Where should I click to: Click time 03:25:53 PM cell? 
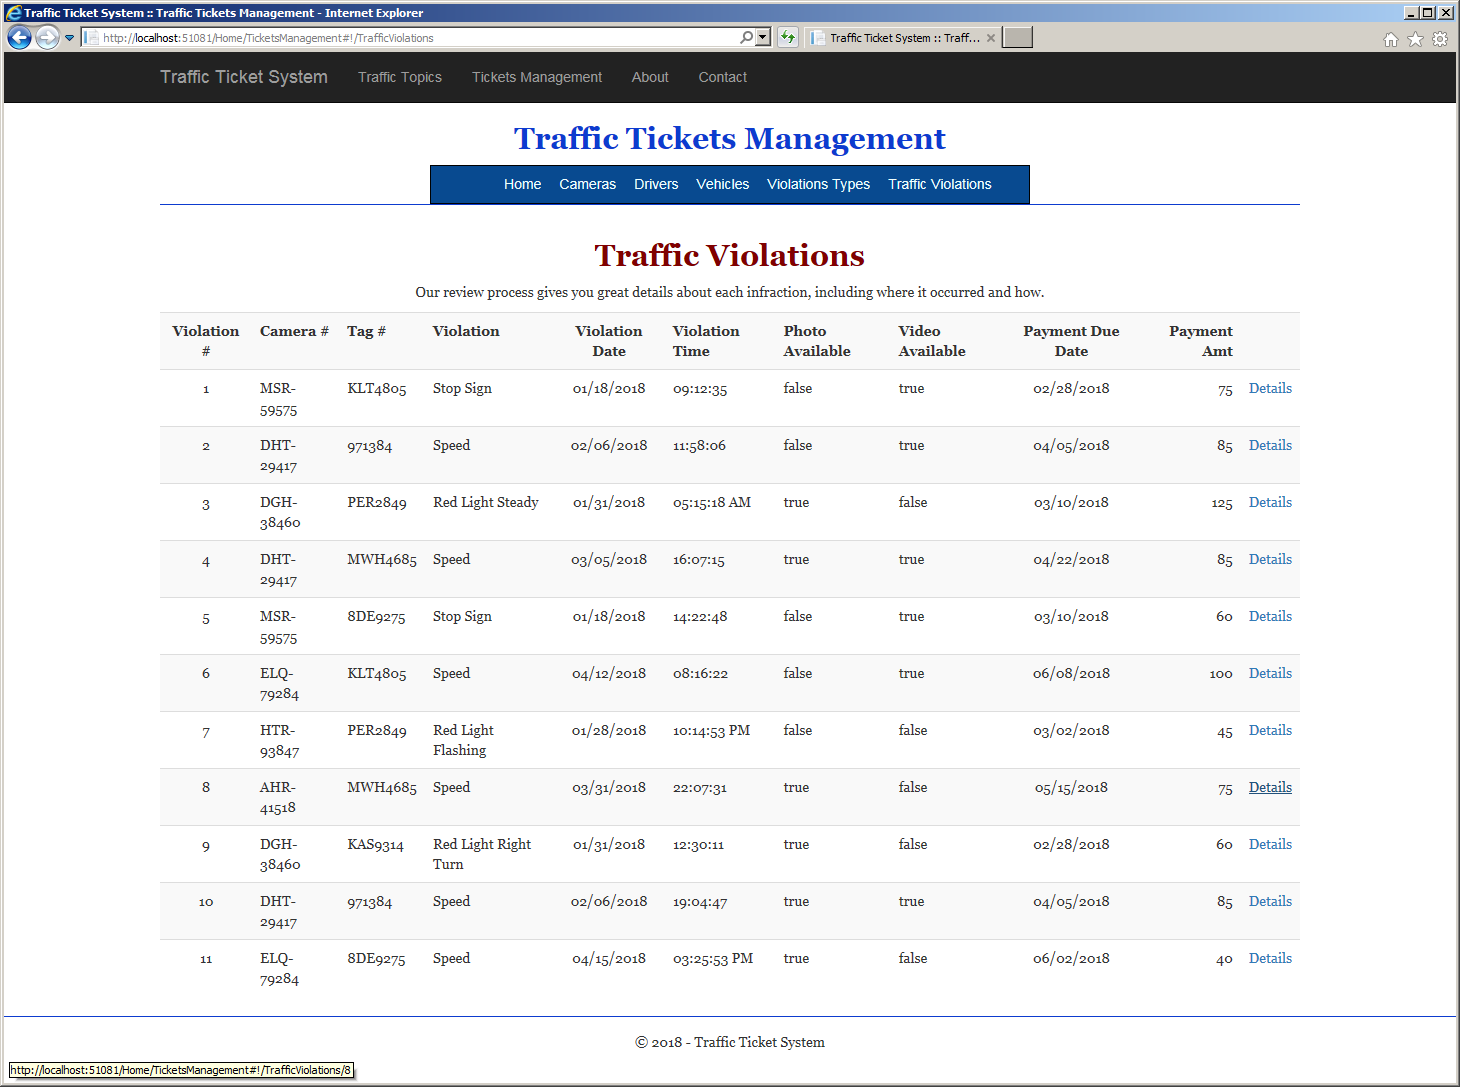pyautogui.click(x=713, y=959)
